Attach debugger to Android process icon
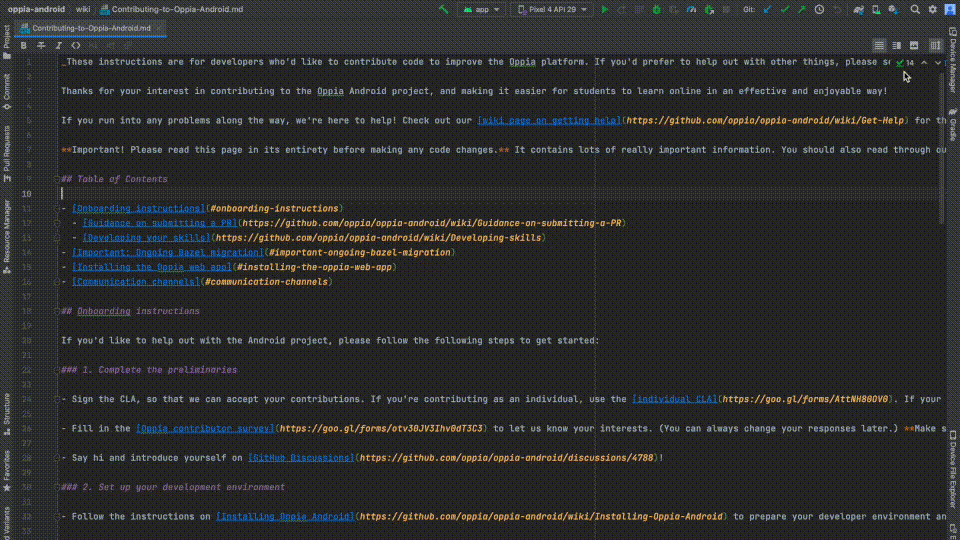This screenshot has height=540, width=960. [x=709, y=9]
